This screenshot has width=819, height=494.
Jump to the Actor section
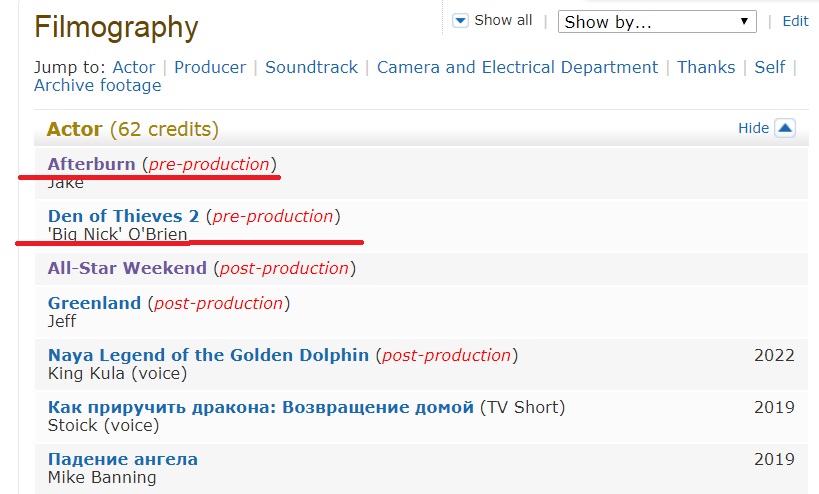point(134,67)
